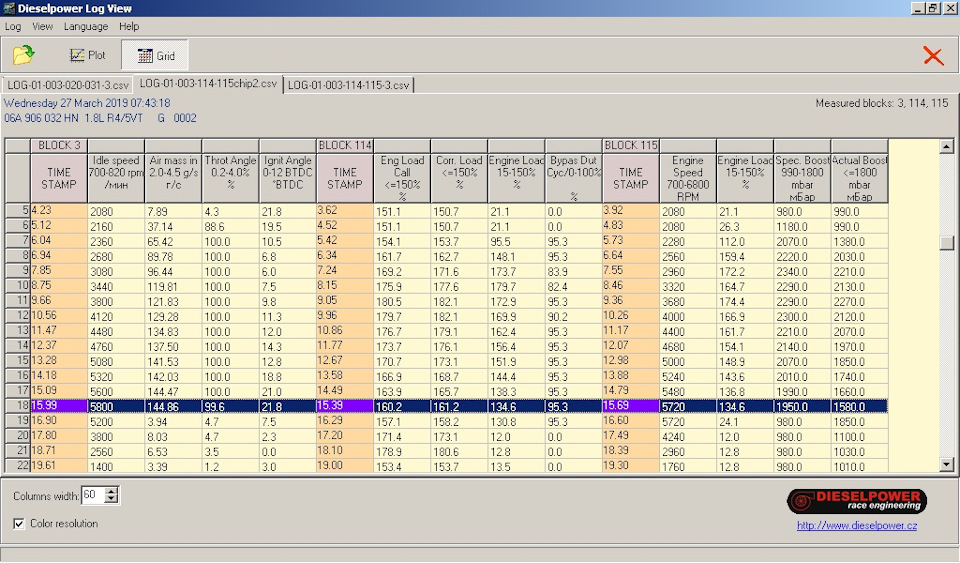Click time stamp cell 10.26
Screen dimensions: 960x563
pos(631,316)
